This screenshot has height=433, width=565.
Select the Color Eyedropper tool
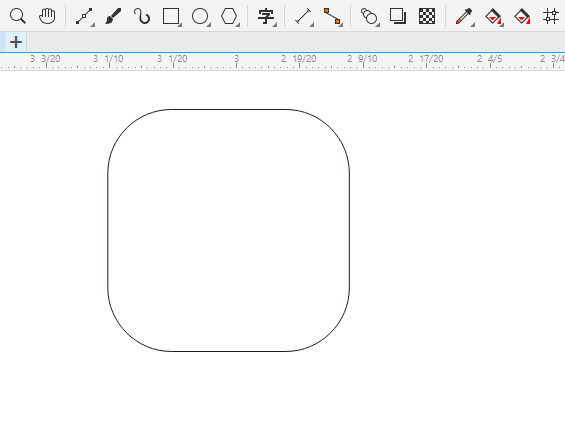coord(464,16)
